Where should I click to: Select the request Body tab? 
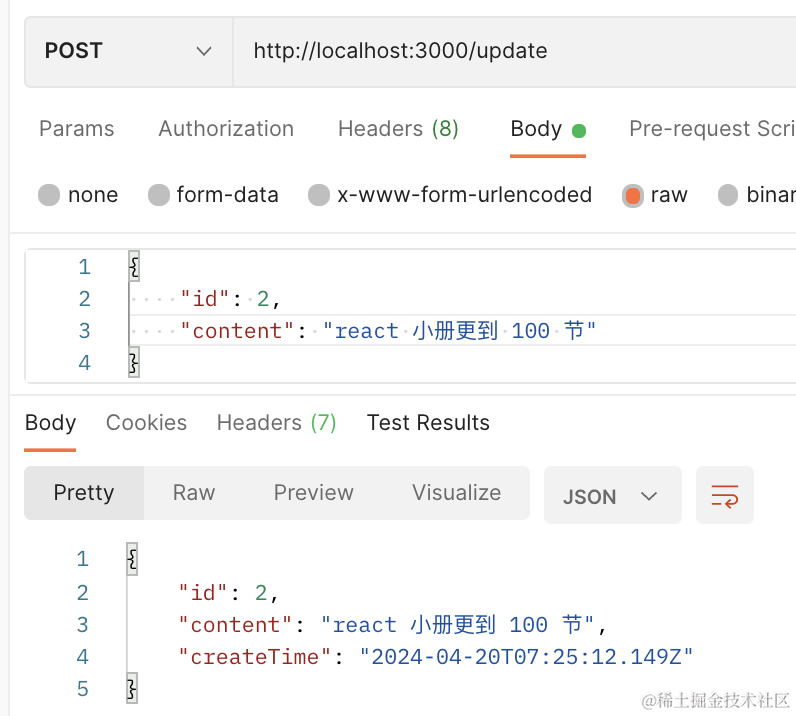coord(537,129)
